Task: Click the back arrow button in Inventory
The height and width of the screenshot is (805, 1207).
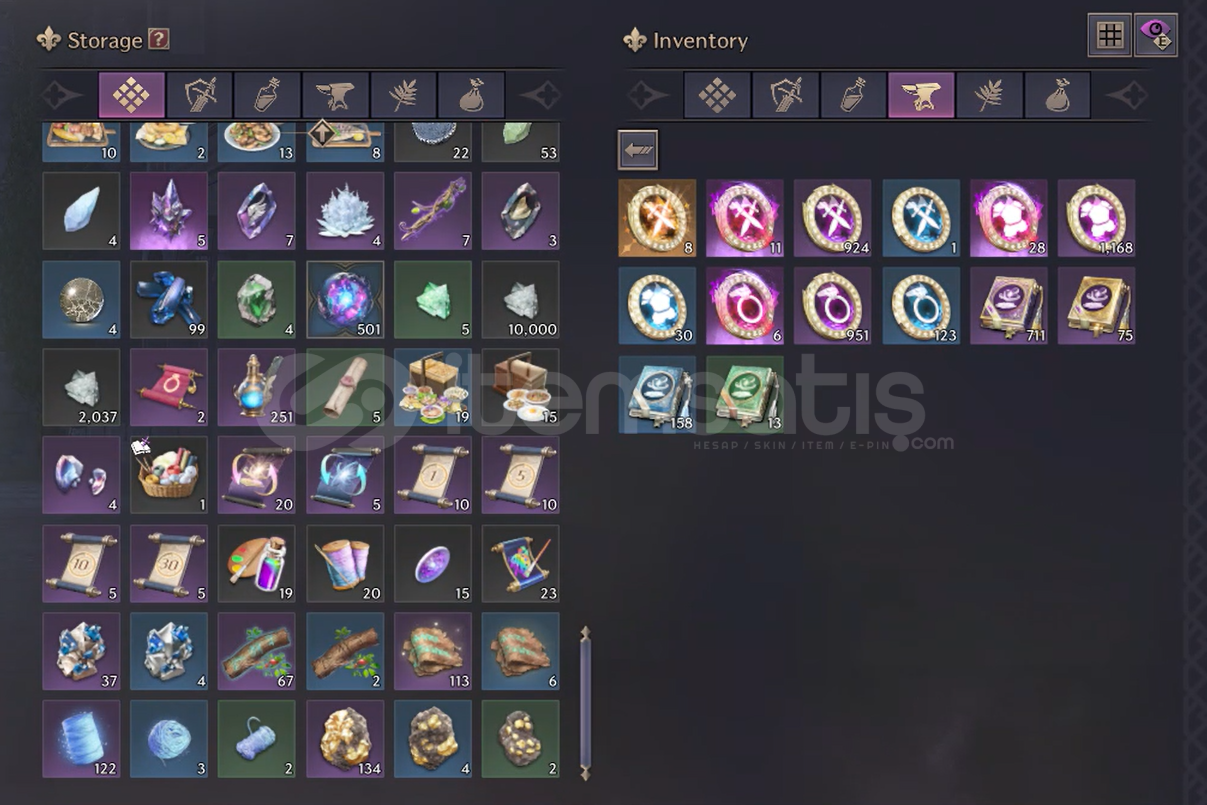Action: pyautogui.click(x=638, y=150)
